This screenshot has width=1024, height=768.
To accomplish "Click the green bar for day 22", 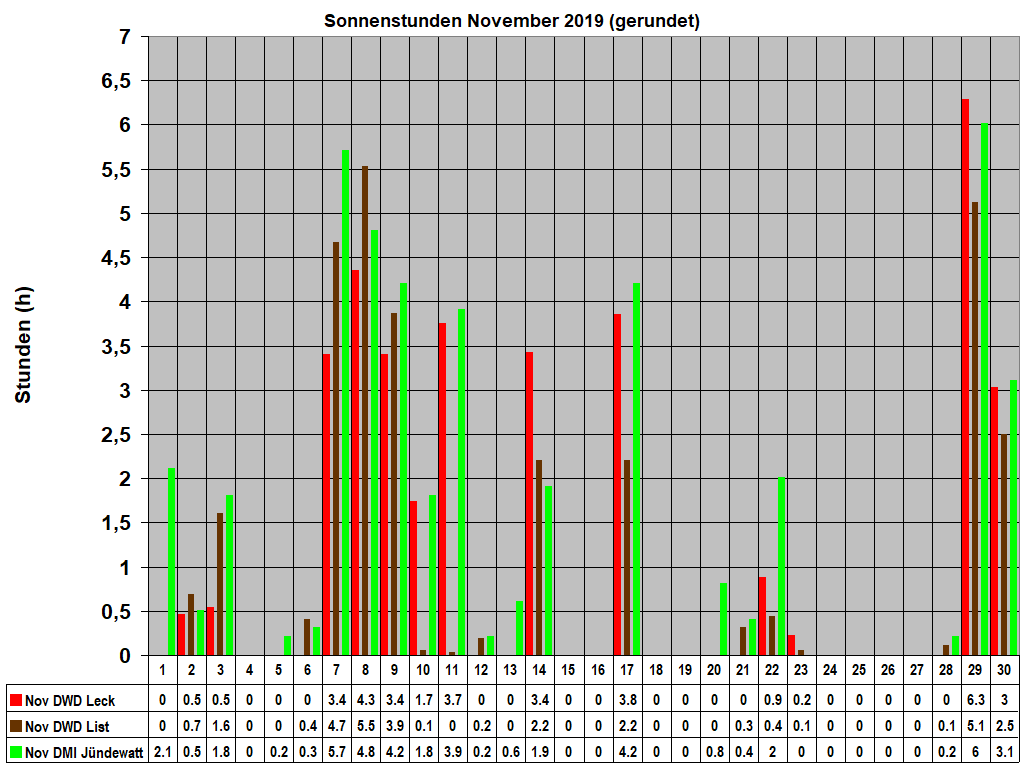I will (x=782, y=566).
